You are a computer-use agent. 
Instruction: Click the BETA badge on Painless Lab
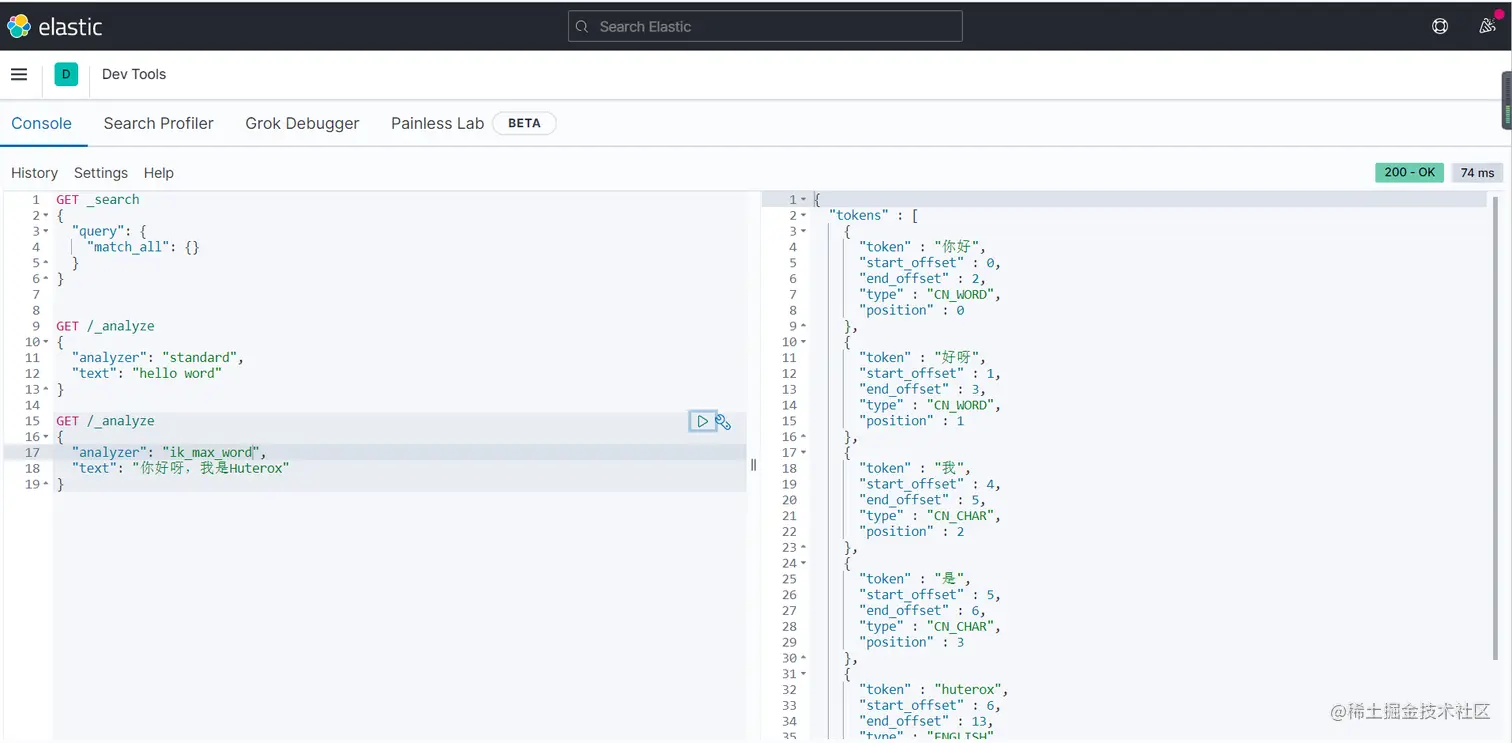tap(524, 123)
